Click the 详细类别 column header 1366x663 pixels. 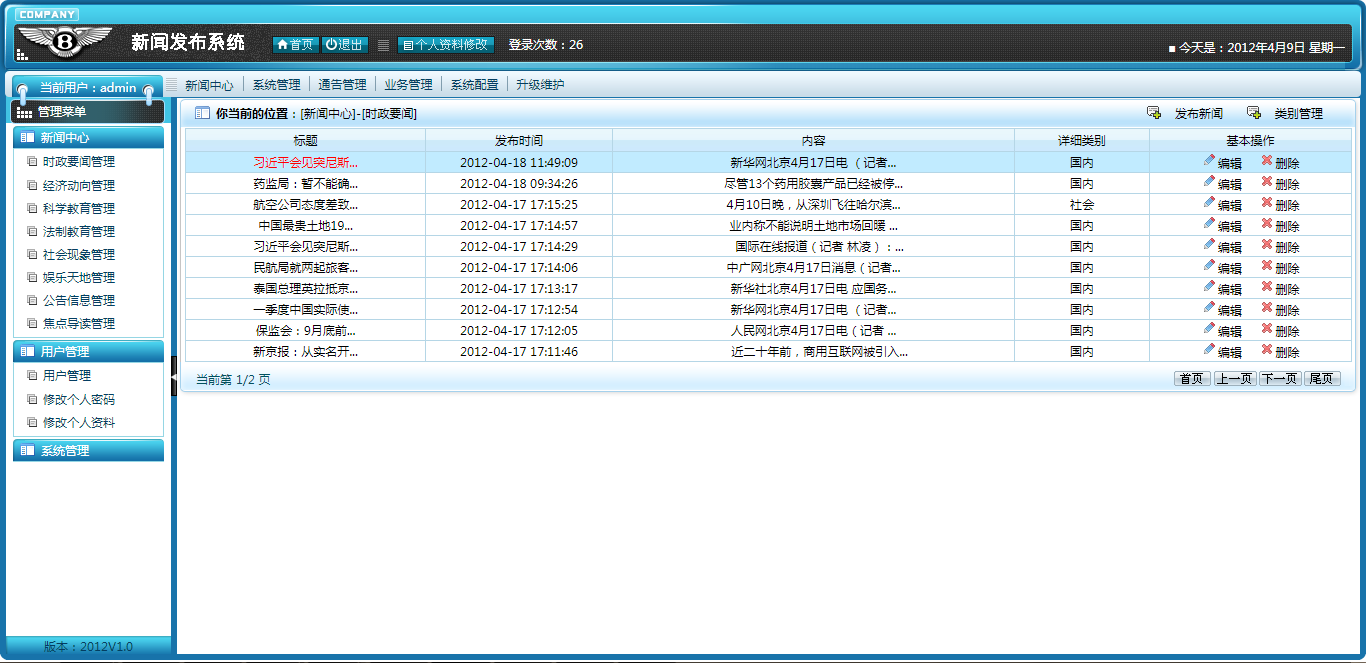(1082, 141)
